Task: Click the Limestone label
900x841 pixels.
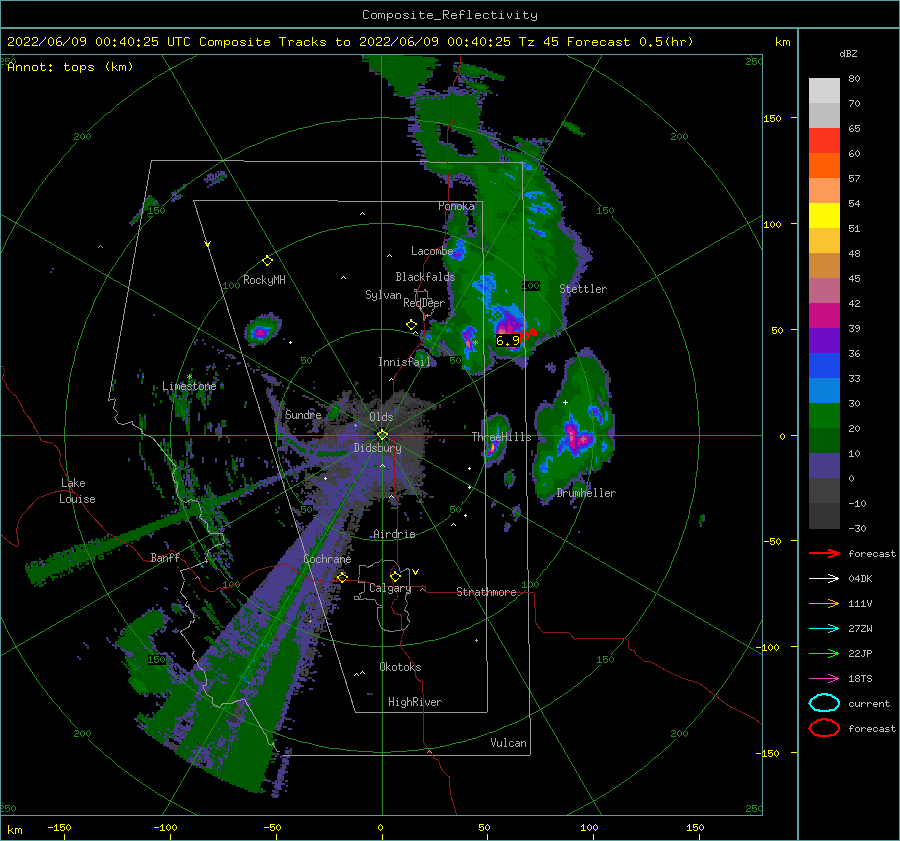Action: tap(189, 386)
